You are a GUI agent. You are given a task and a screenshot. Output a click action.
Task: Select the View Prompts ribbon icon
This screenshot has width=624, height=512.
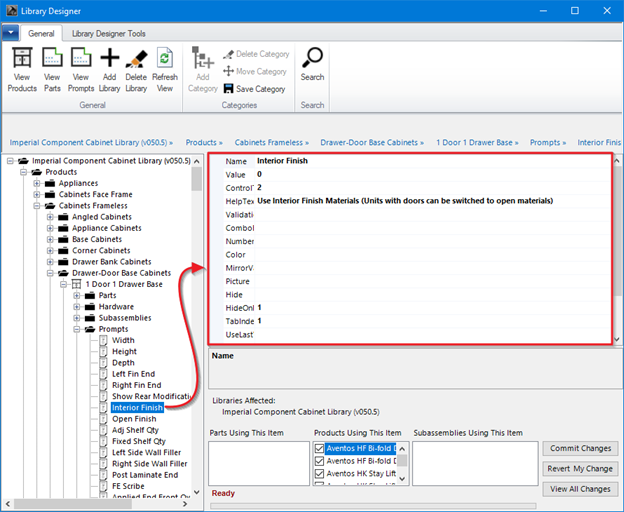pos(81,58)
